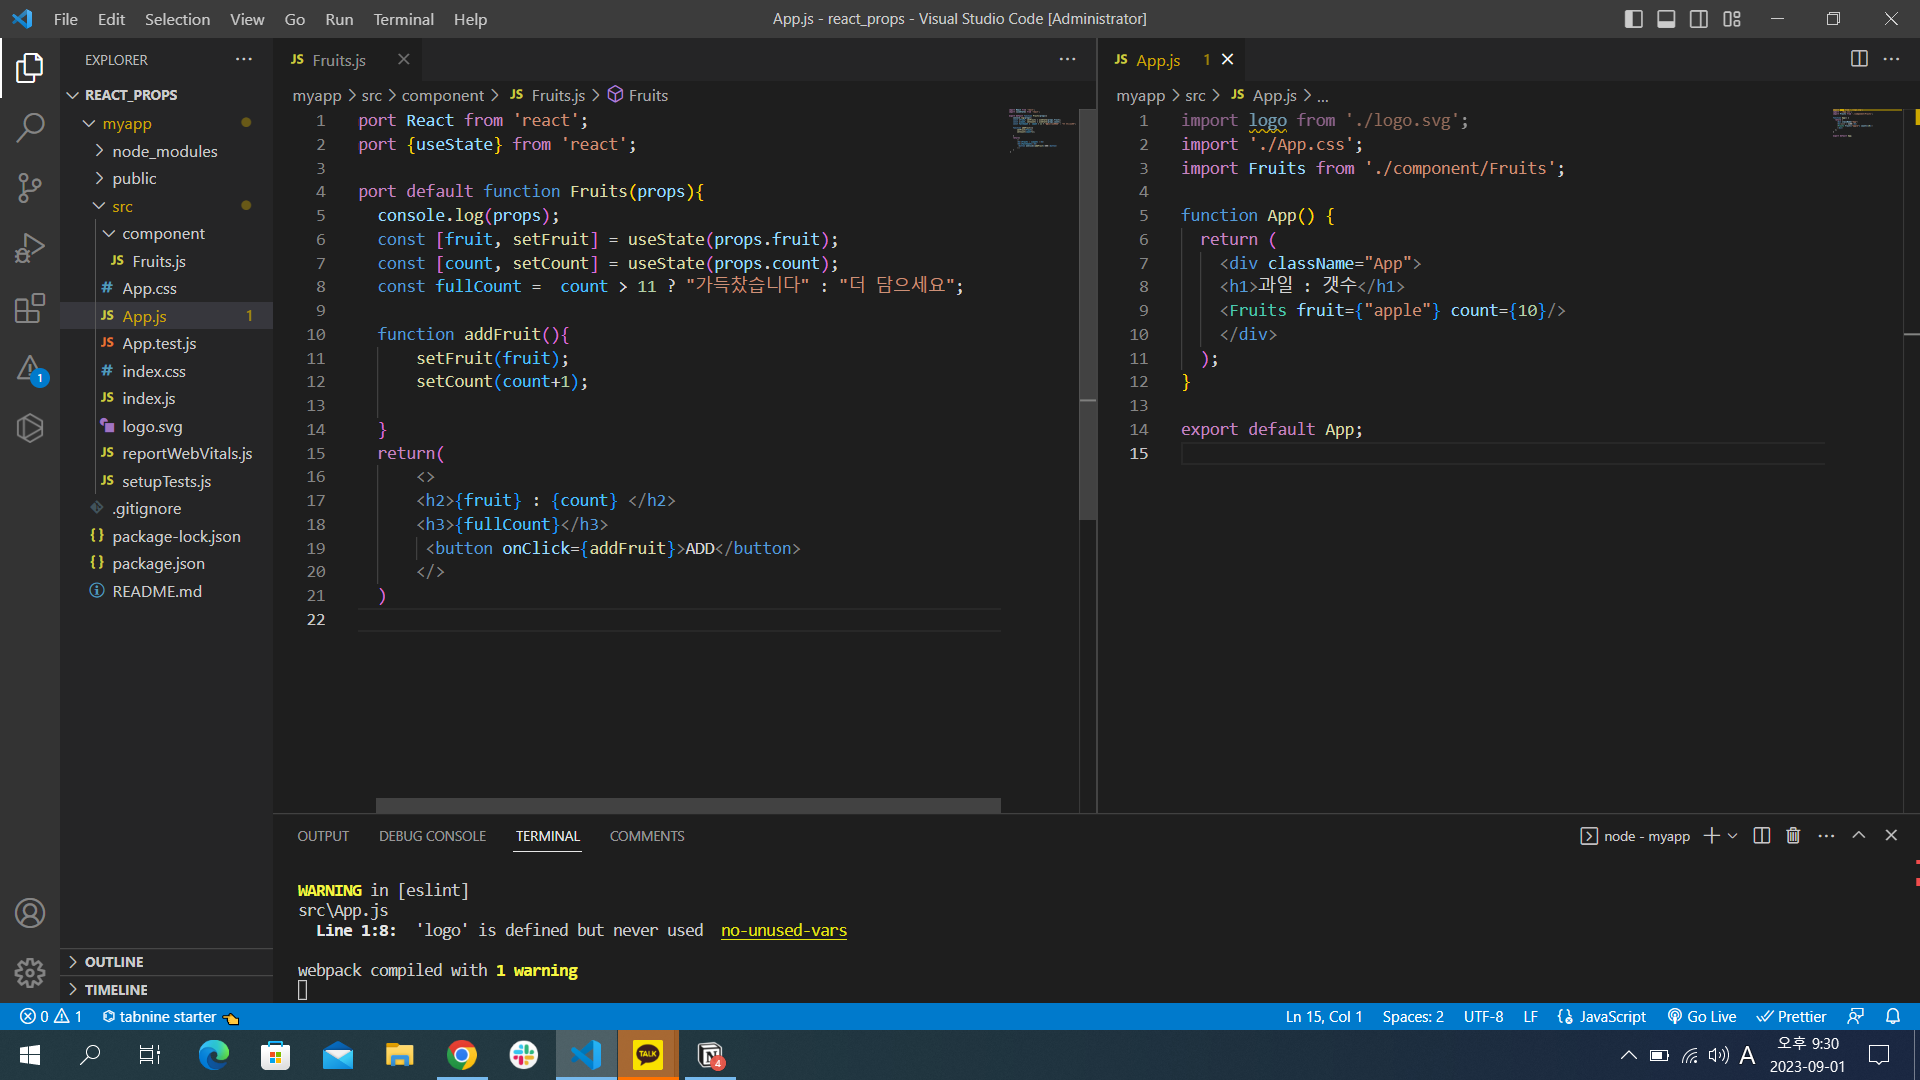Screen dimensions: 1920x1080
Task: Open Manage gear settings icon
Action: (30, 972)
